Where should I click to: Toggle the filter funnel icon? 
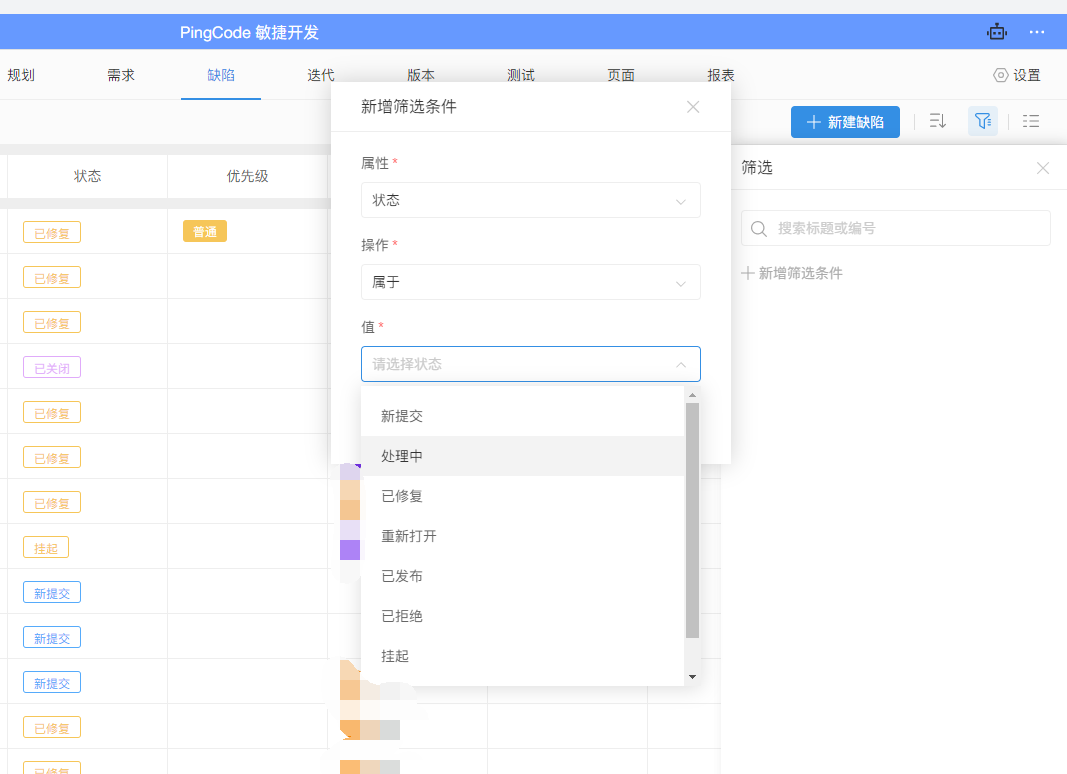point(983,122)
